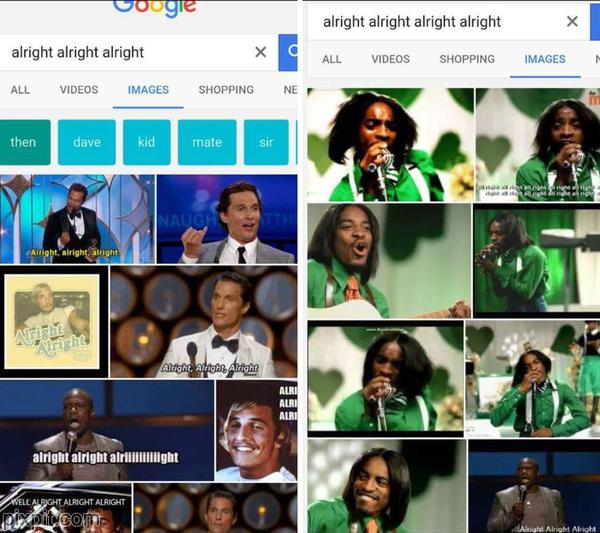Focus the 'alright alright alright' search field
Image resolution: width=600 pixels, height=533 pixels.
[x=126, y=52]
